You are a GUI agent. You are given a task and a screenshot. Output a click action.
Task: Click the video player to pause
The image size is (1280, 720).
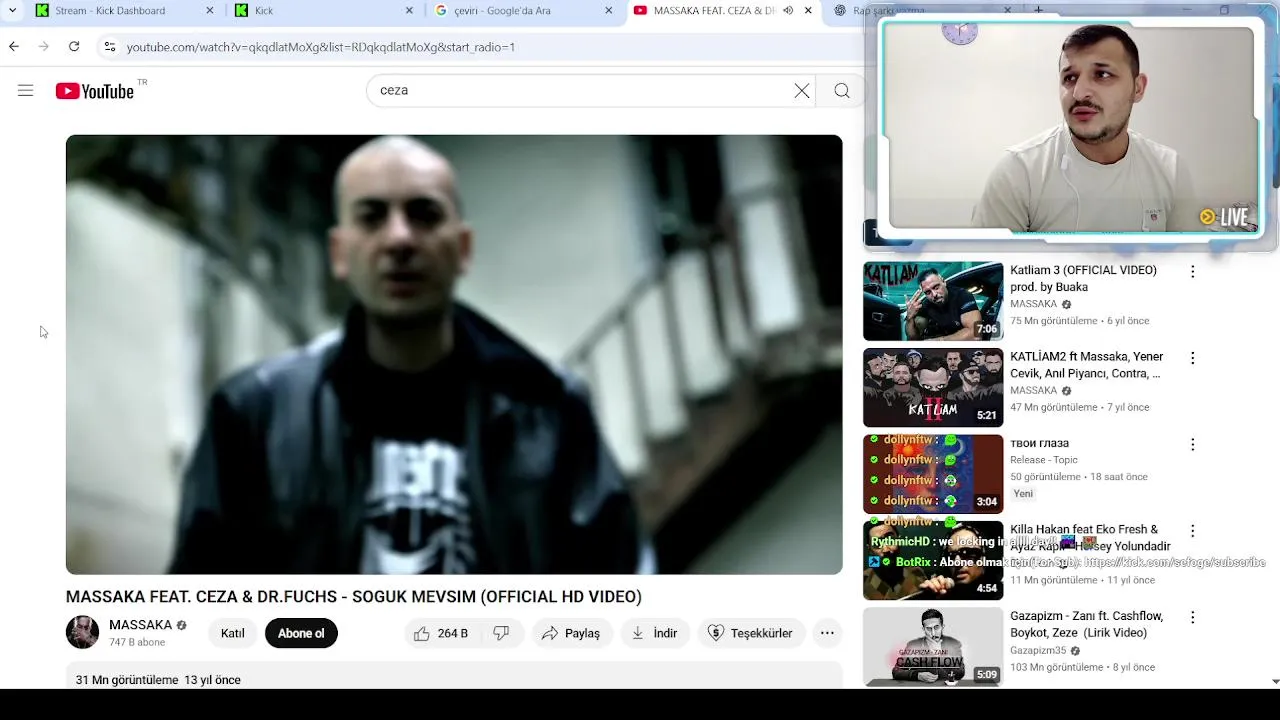pyautogui.click(x=454, y=354)
